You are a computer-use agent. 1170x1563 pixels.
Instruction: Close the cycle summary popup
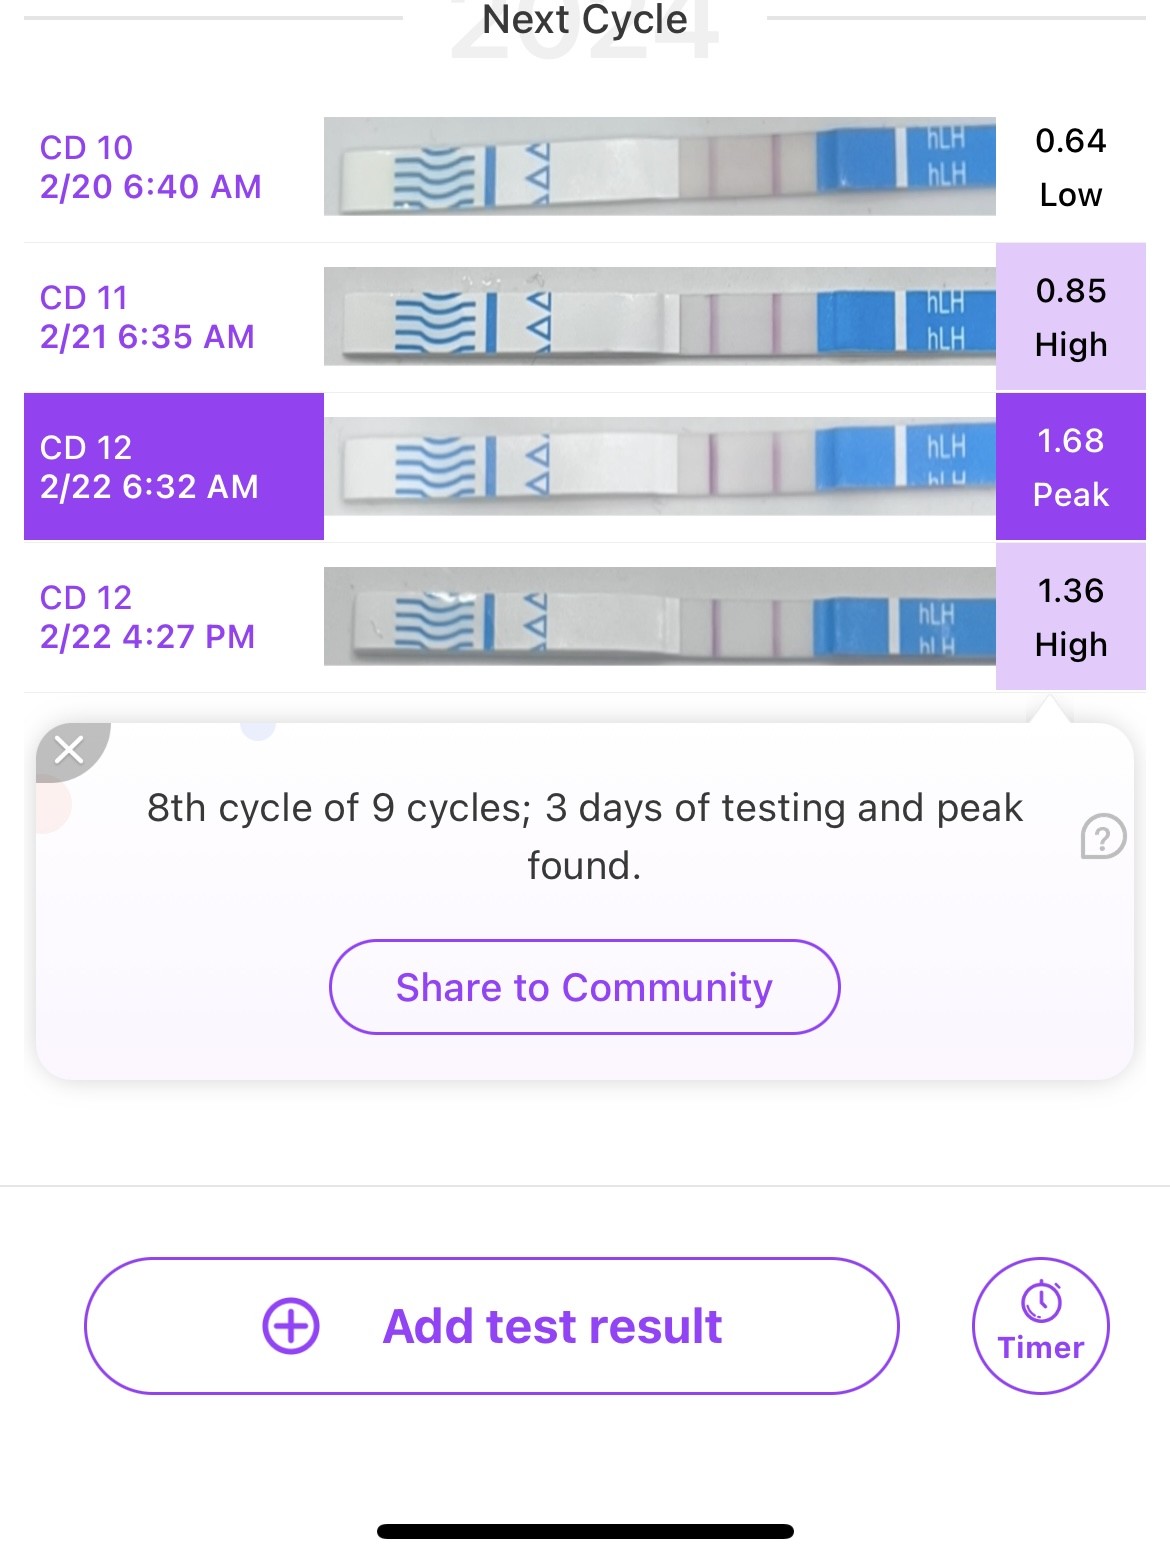69,749
